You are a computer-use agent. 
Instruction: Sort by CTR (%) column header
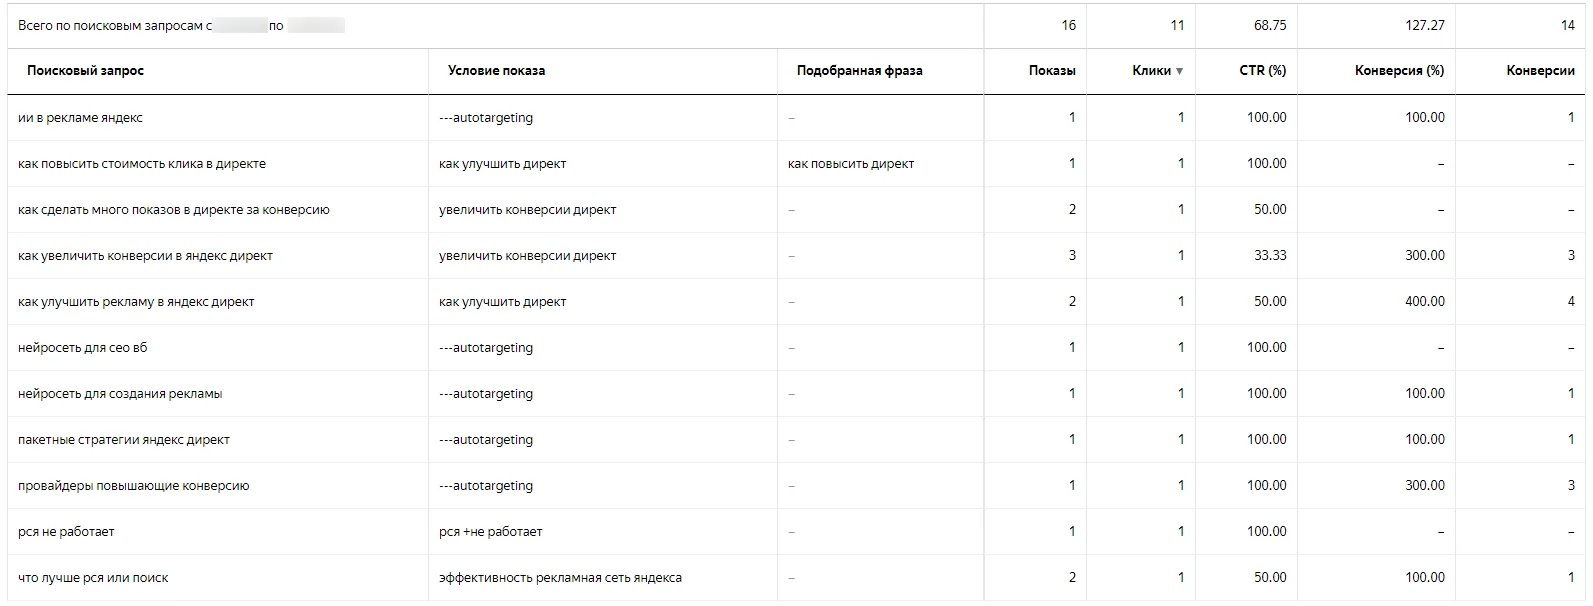pyautogui.click(x=1263, y=71)
